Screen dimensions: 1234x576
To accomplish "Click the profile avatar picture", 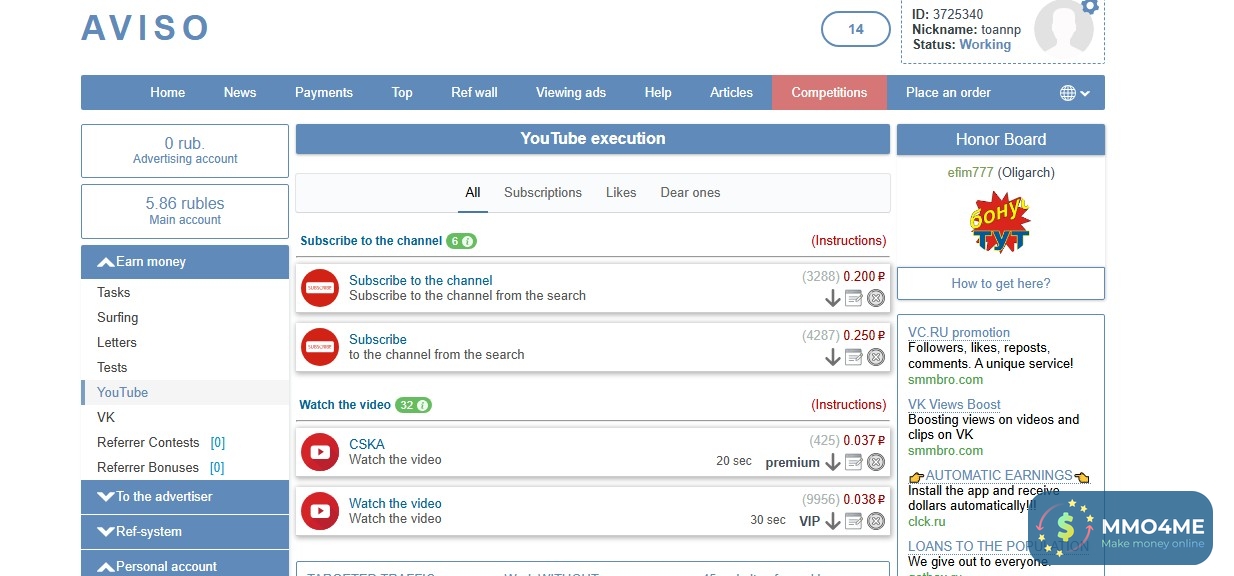I will [1063, 27].
